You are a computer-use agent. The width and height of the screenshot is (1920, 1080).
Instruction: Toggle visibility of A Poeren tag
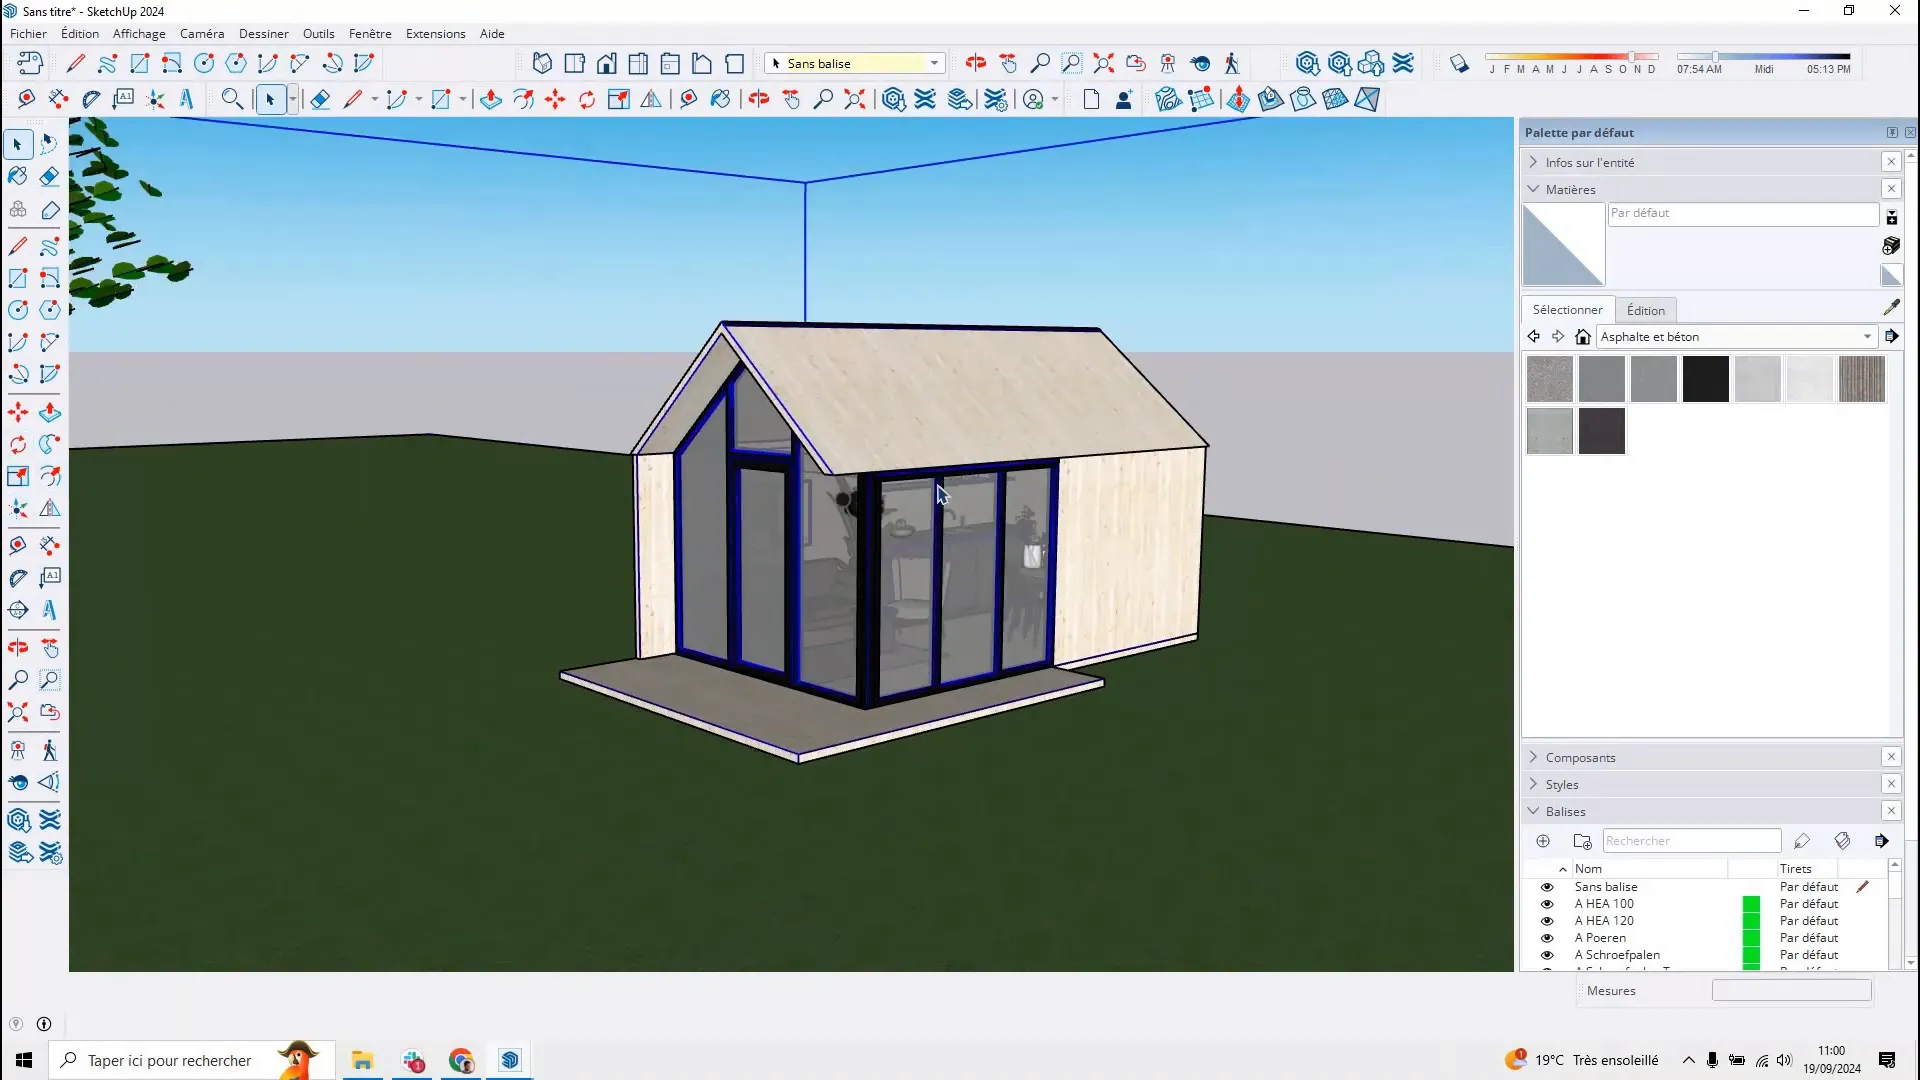coord(1547,938)
